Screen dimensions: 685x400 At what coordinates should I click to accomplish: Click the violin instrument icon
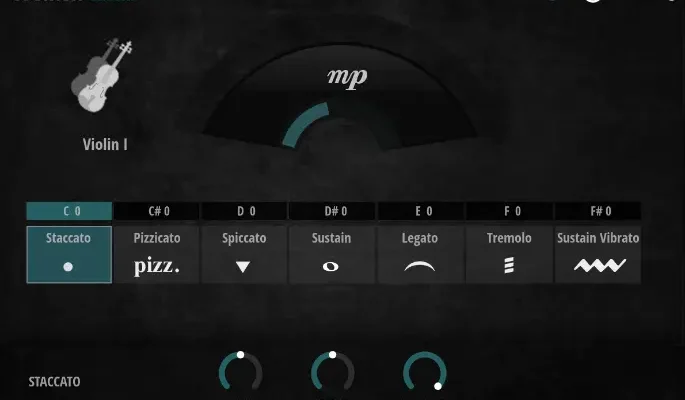click(103, 76)
